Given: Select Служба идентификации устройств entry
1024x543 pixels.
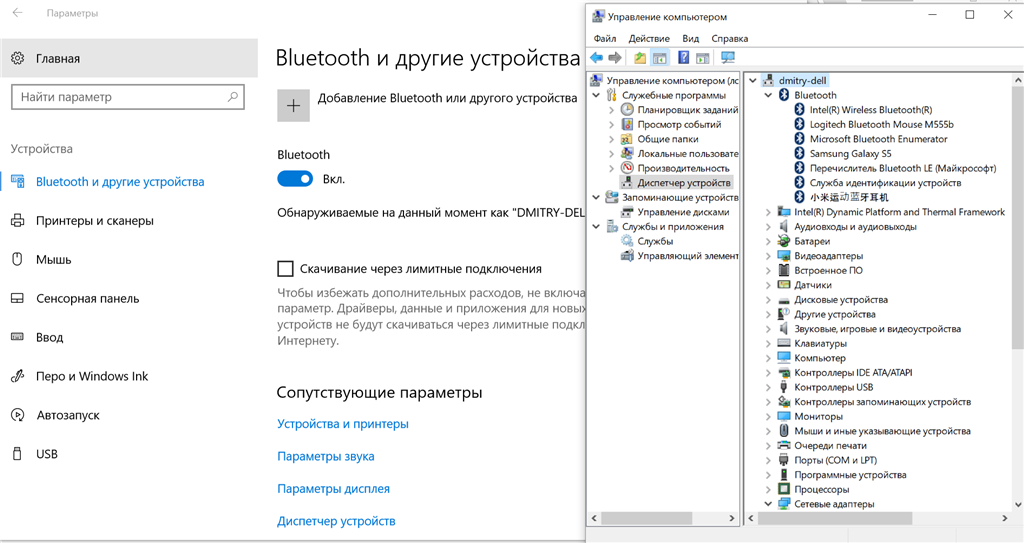Looking at the screenshot, I should click(886, 183).
